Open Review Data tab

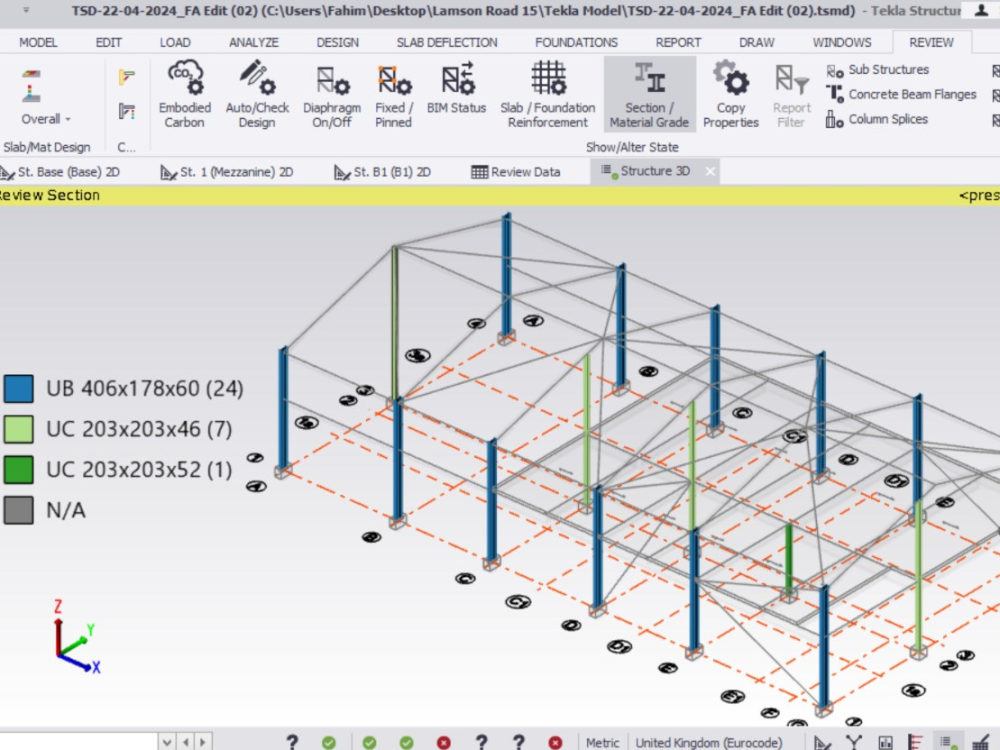(x=516, y=172)
